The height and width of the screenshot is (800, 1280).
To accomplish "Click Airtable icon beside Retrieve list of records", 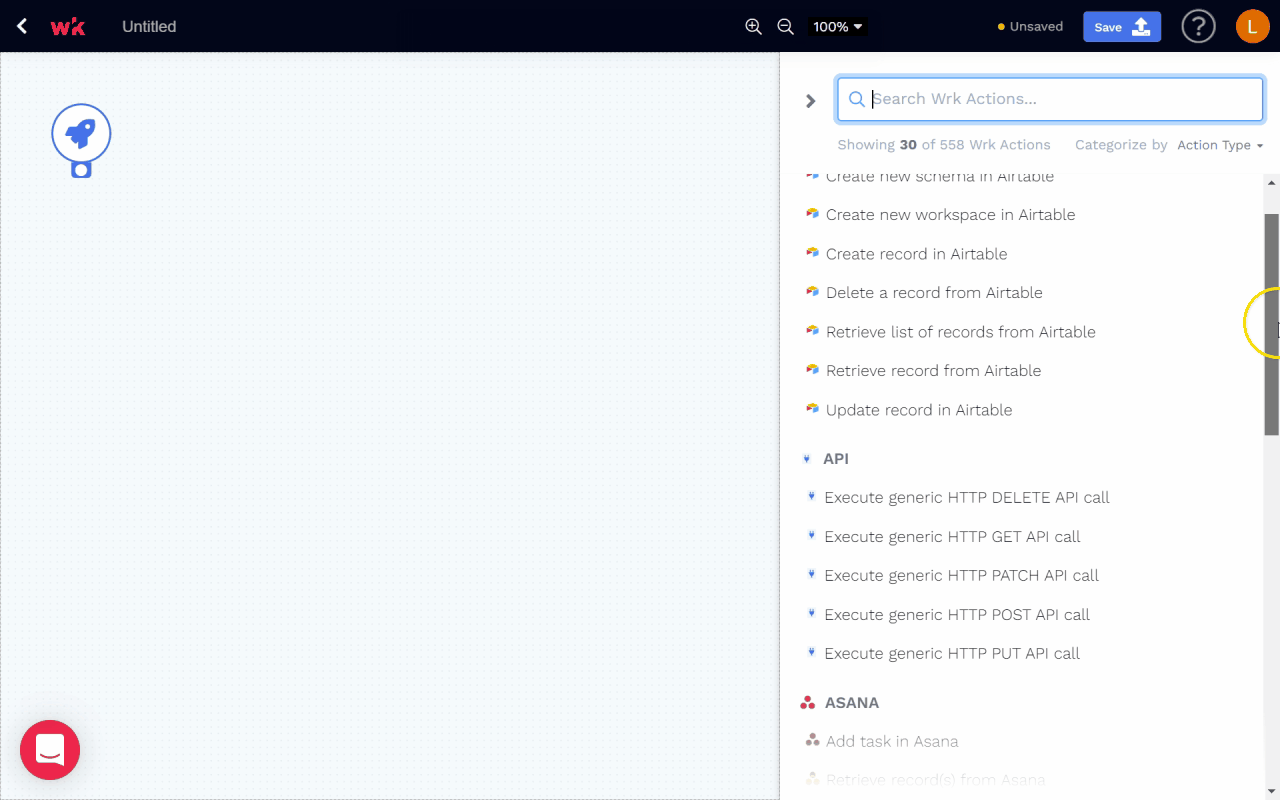I will (x=813, y=331).
